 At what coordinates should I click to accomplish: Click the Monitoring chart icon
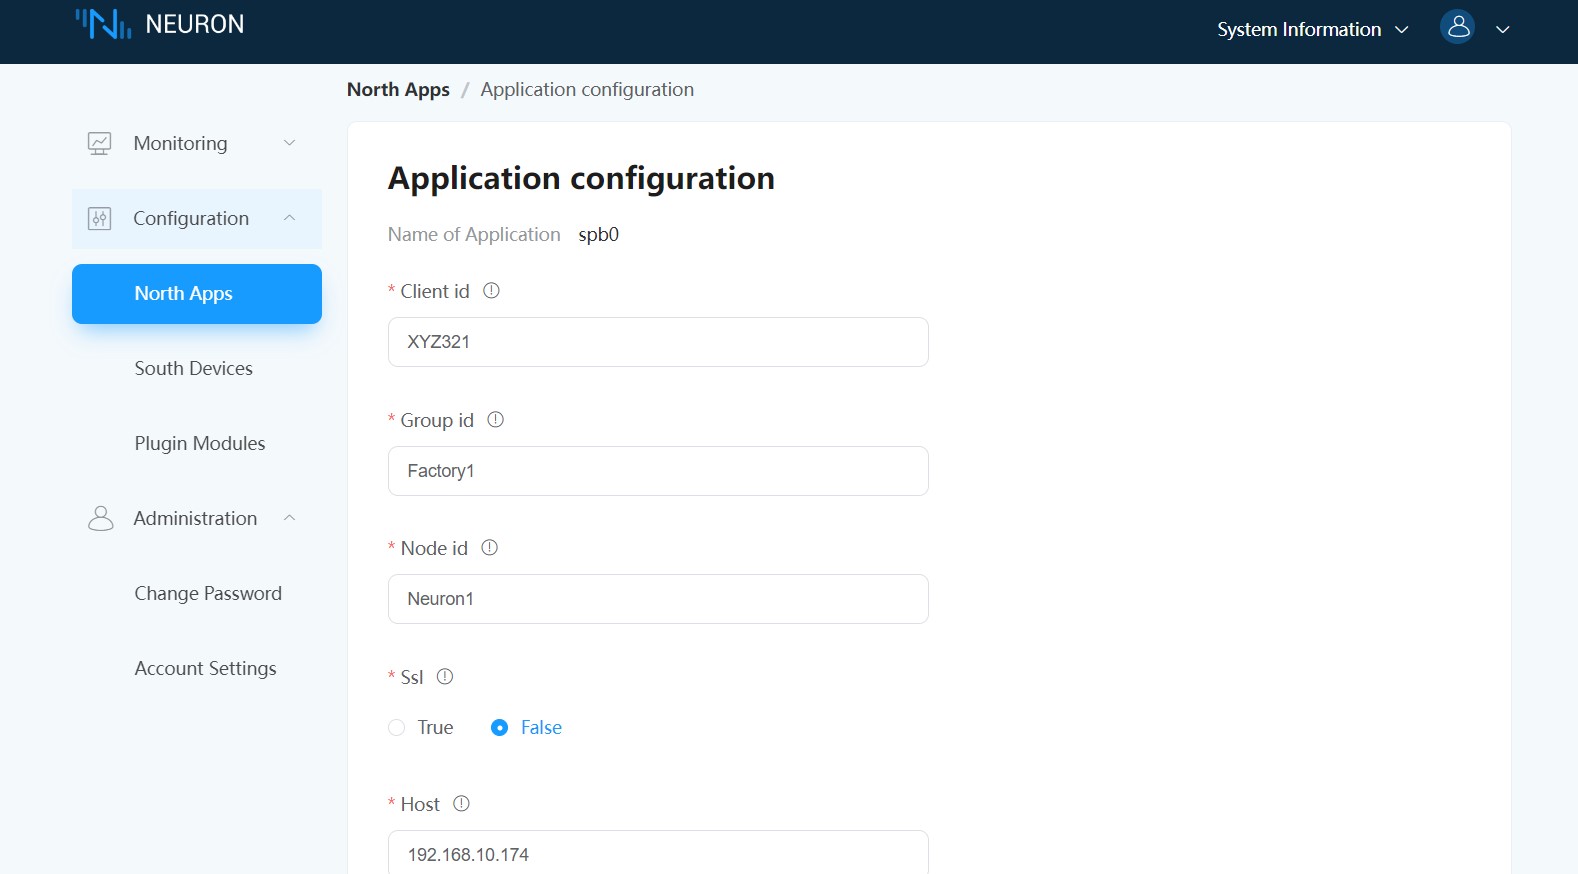point(99,143)
